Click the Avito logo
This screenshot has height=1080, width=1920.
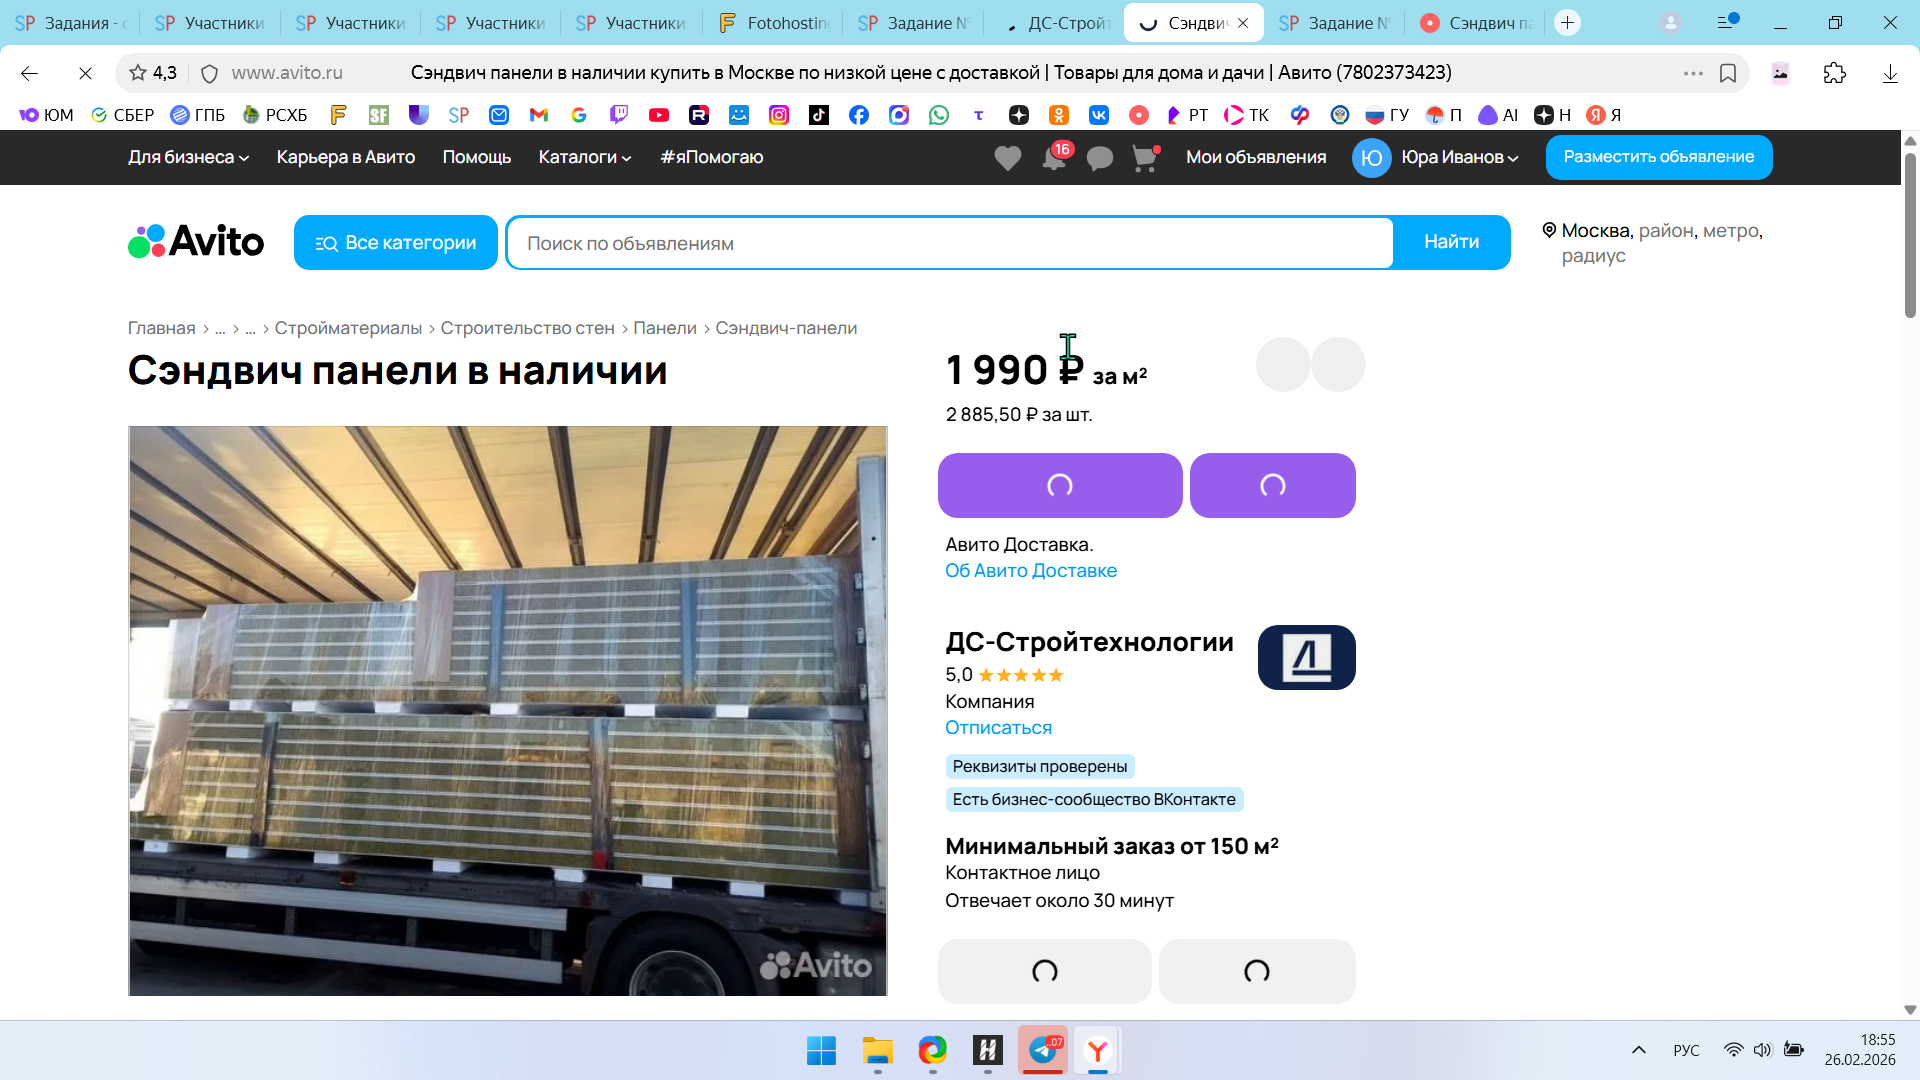(x=196, y=242)
